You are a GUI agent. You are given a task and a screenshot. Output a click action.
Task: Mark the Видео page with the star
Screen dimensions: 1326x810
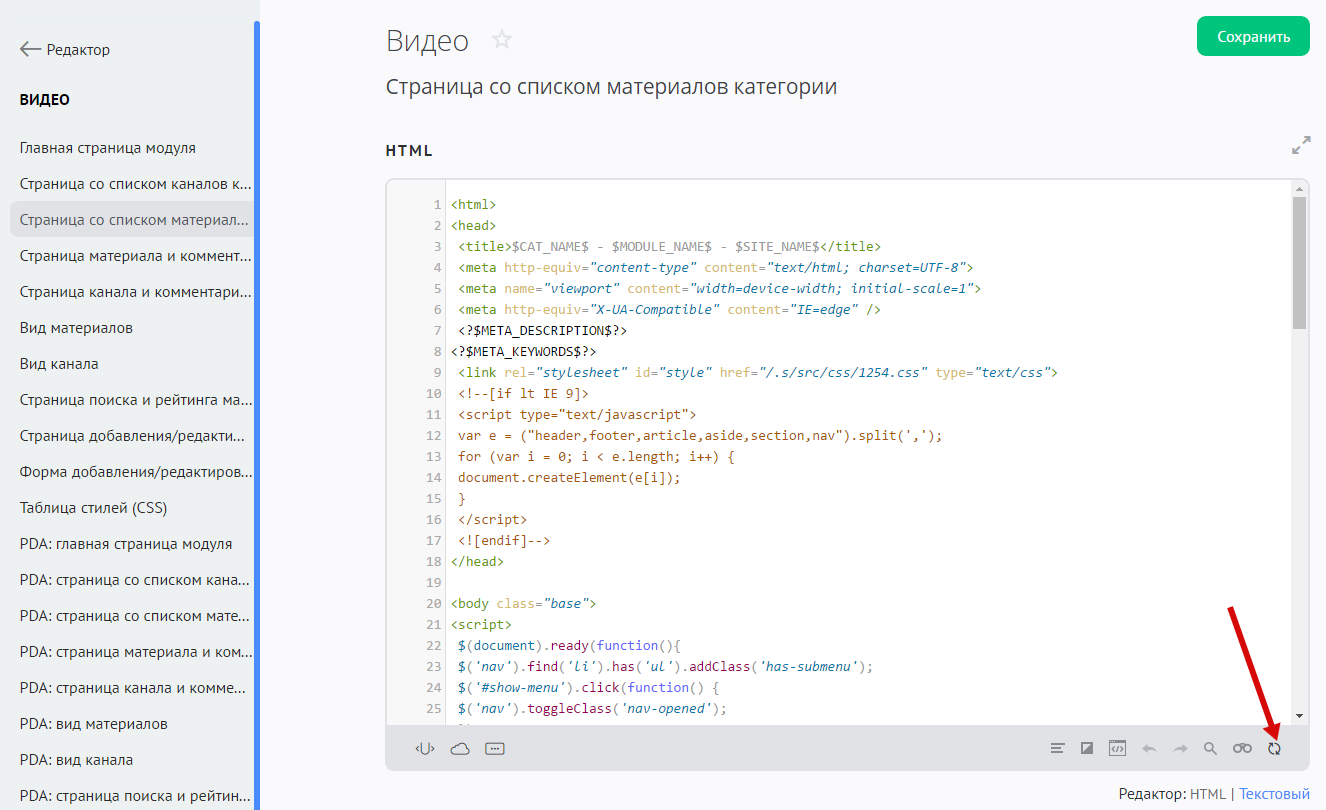tap(502, 40)
